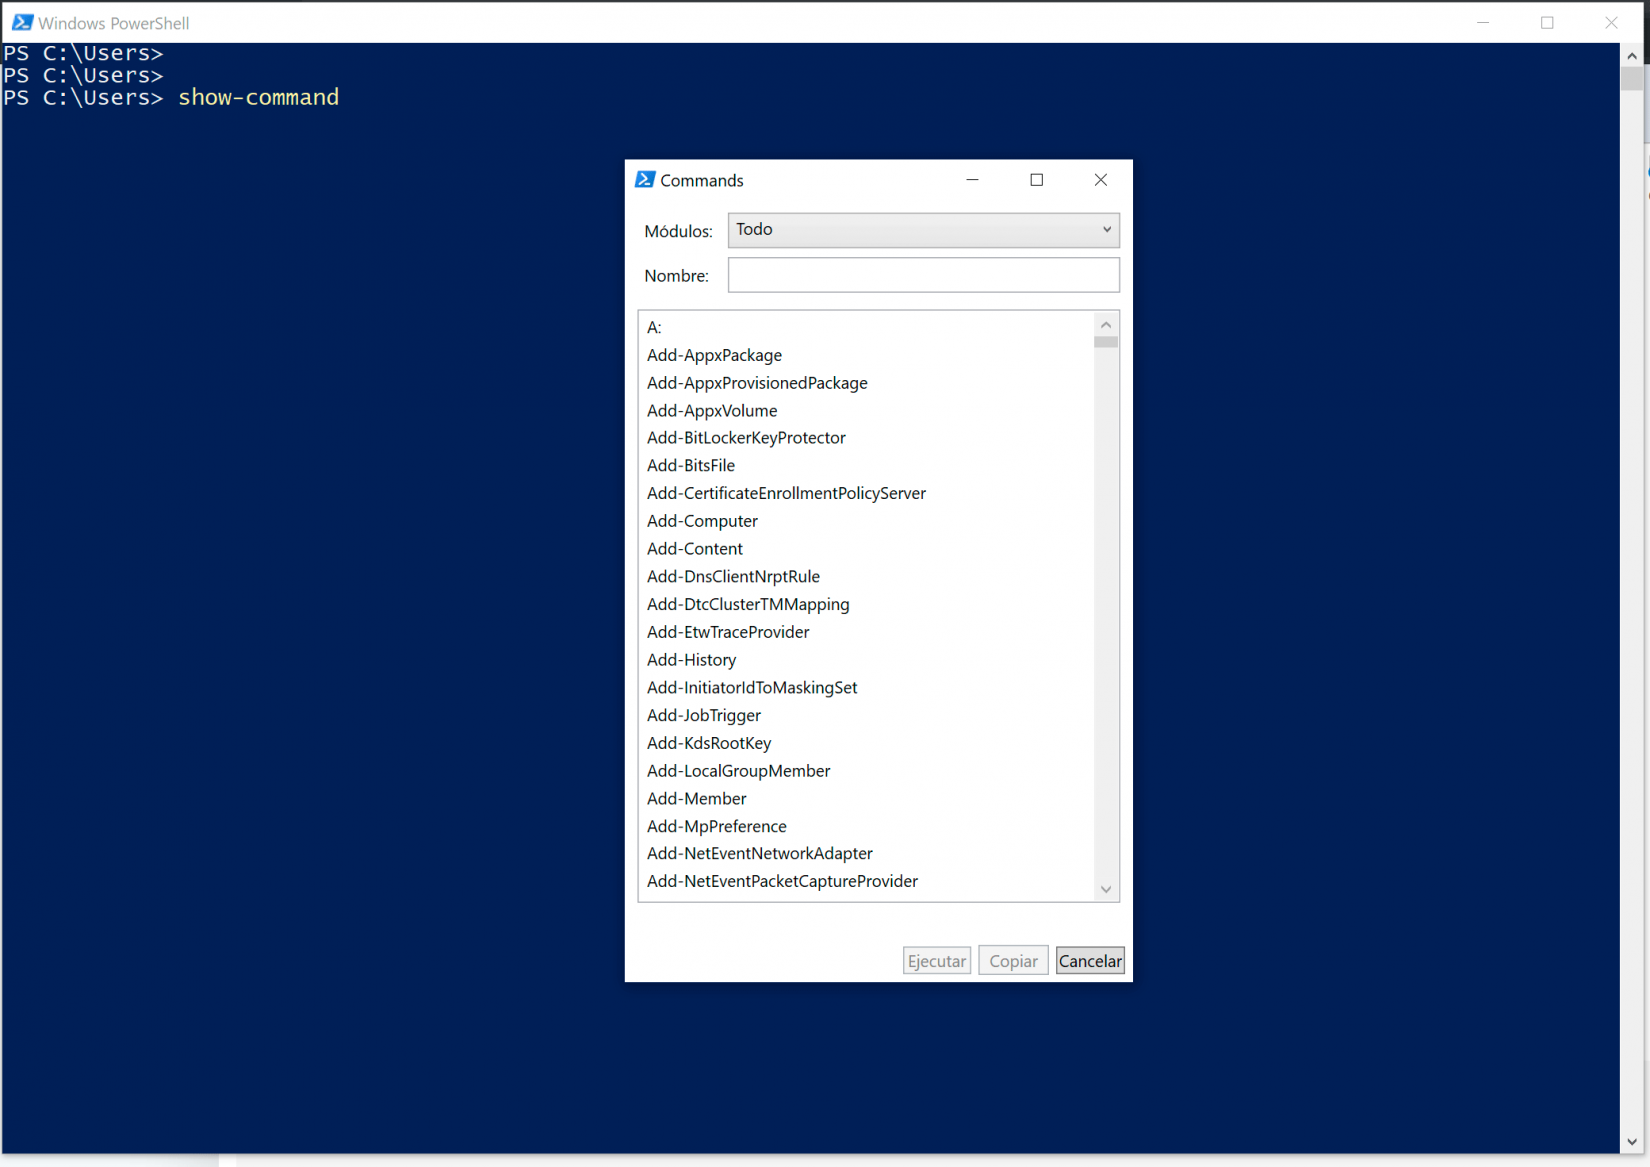Select Add-EtwTraceProvider command
Image resolution: width=1650 pixels, height=1167 pixels.
click(x=728, y=632)
